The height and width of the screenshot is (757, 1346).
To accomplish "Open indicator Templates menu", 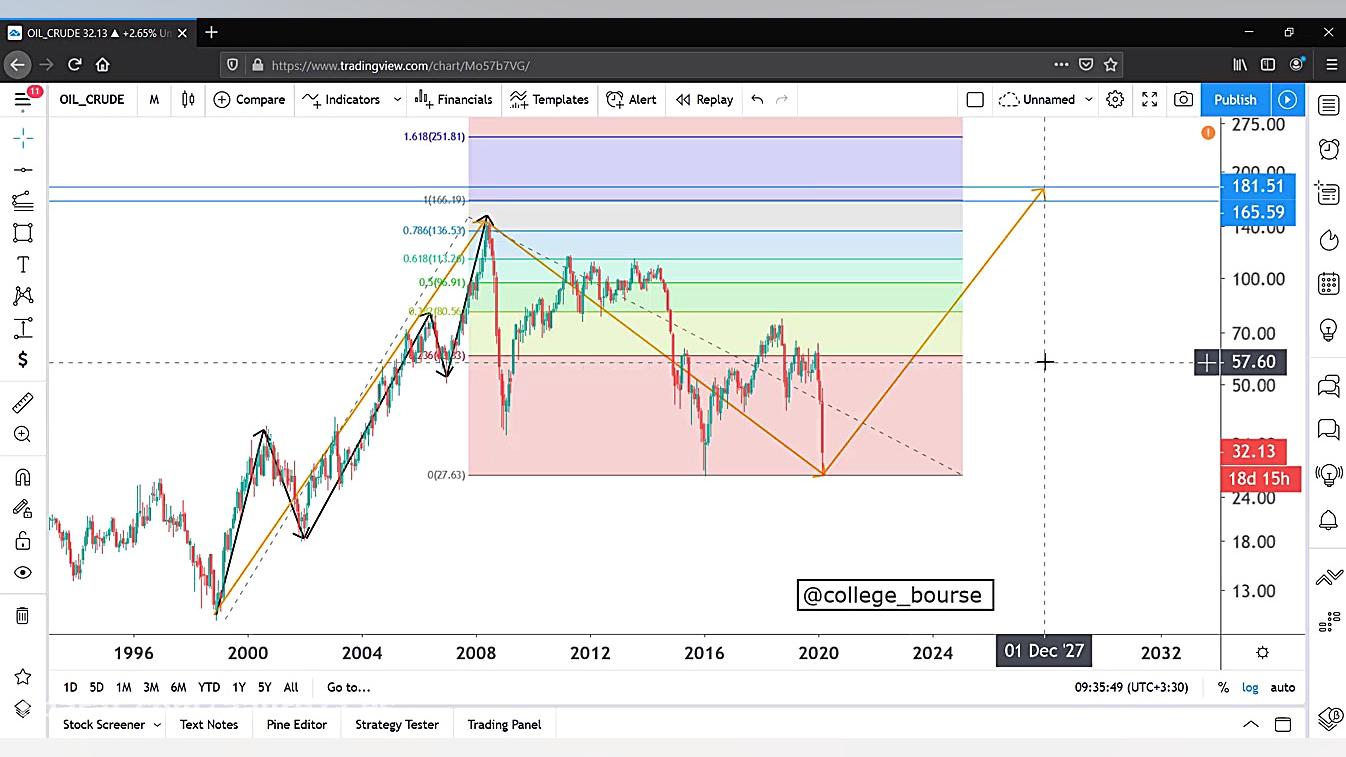I will (x=549, y=99).
